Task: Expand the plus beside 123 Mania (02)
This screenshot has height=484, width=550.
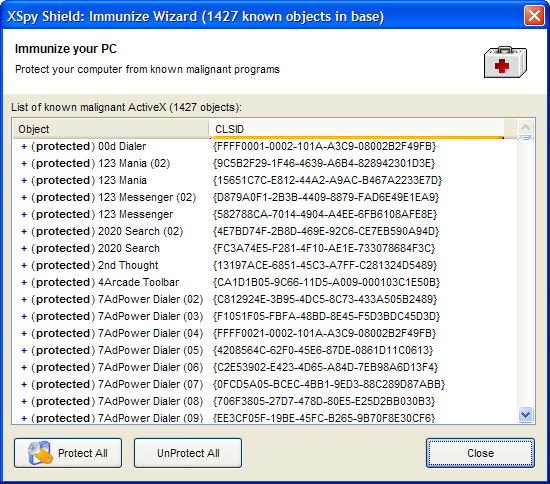Action: pos(24,163)
